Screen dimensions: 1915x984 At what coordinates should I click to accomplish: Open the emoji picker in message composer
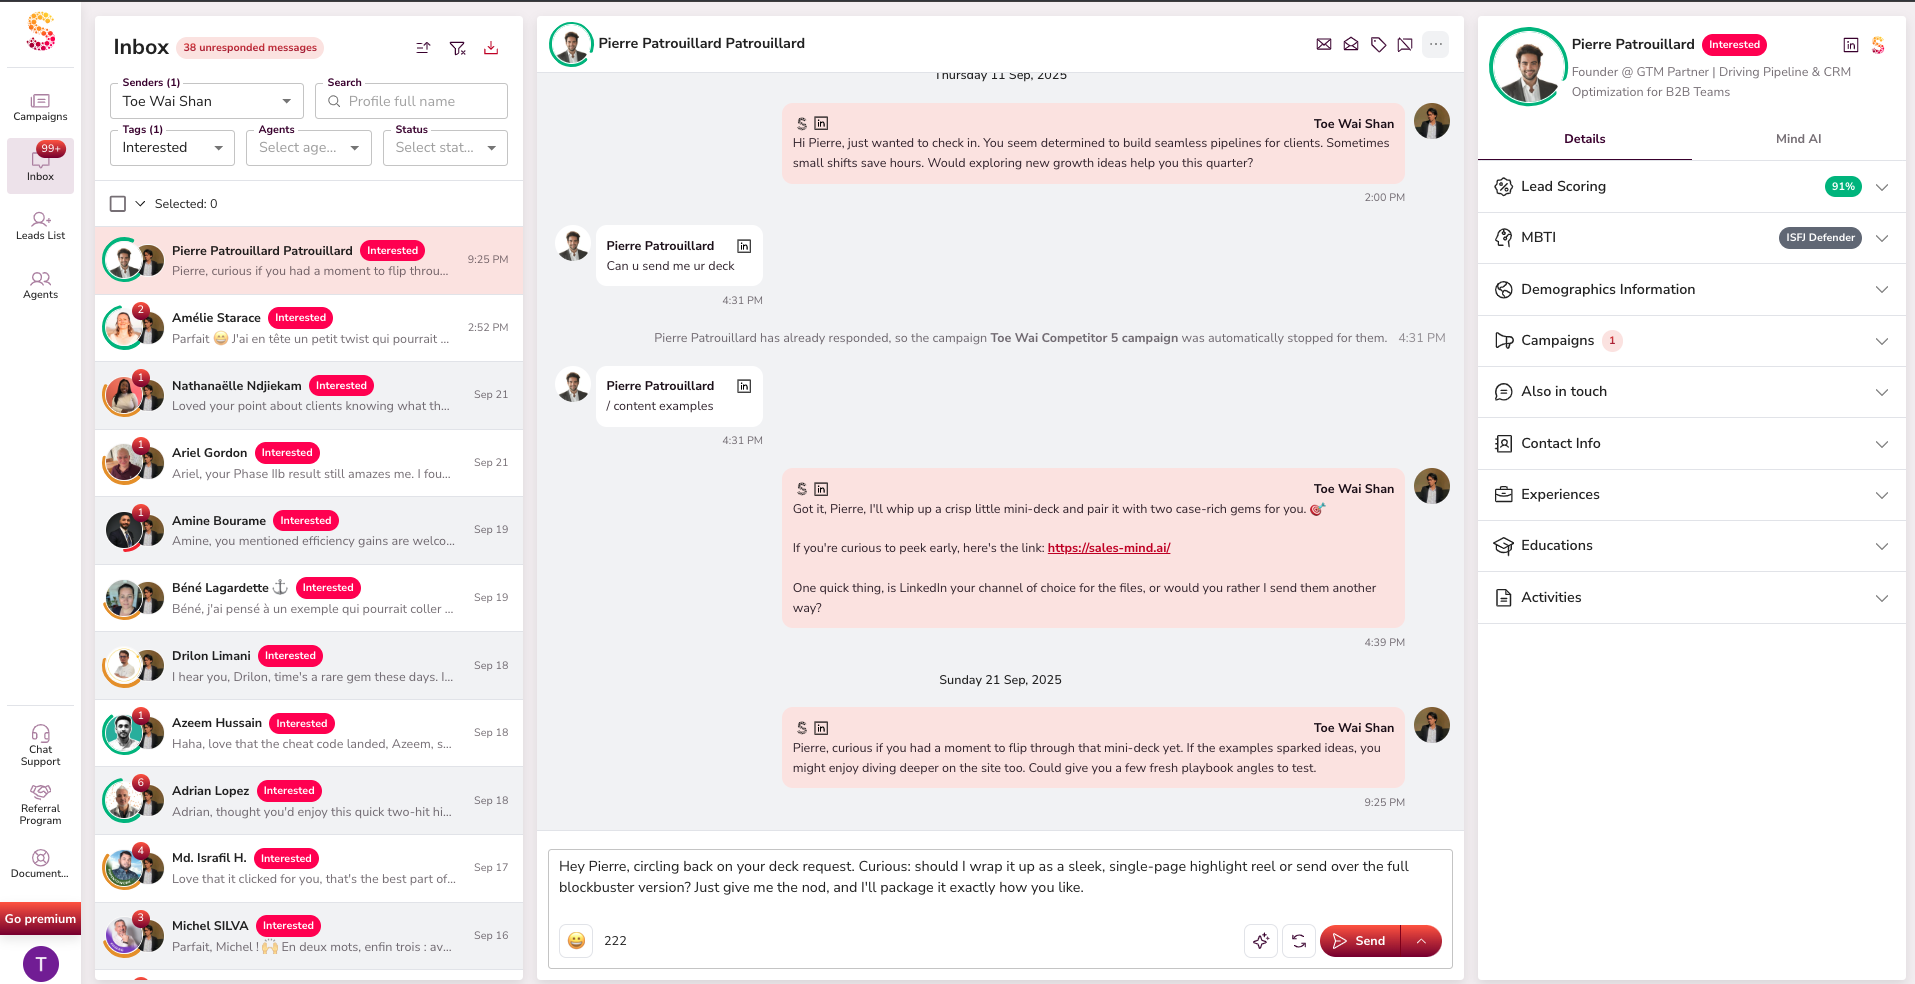point(576,941)
